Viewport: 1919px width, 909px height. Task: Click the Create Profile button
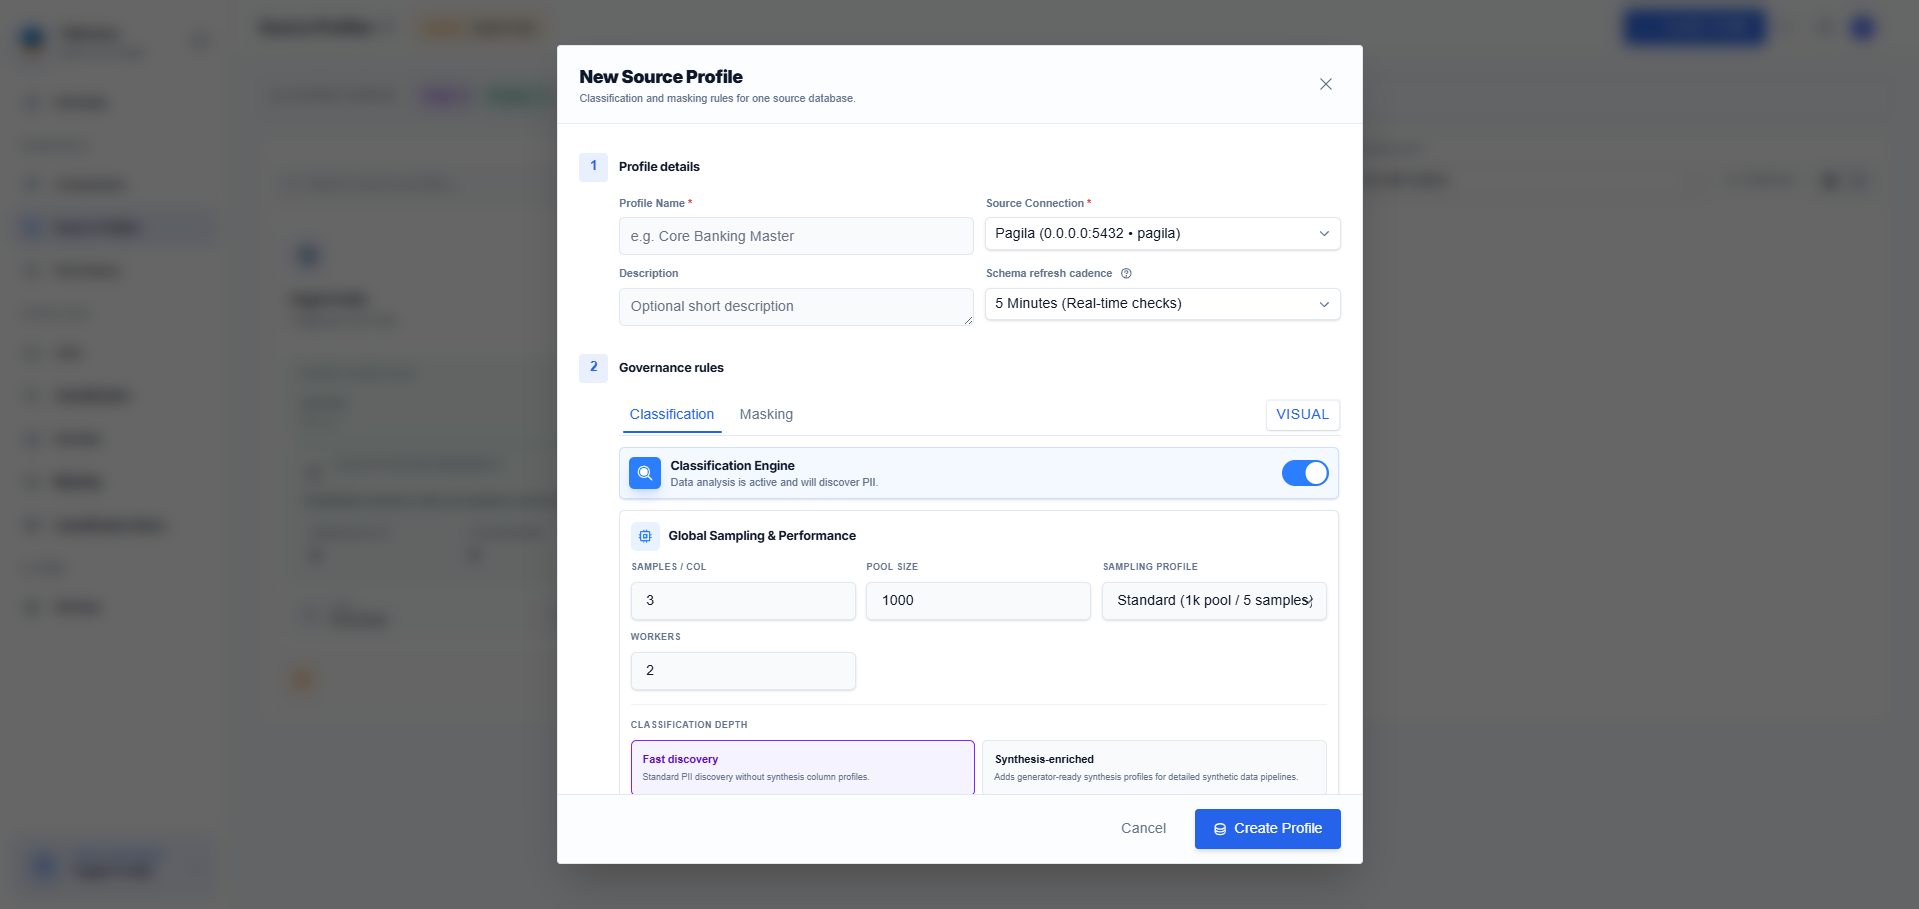[1267, 829]
